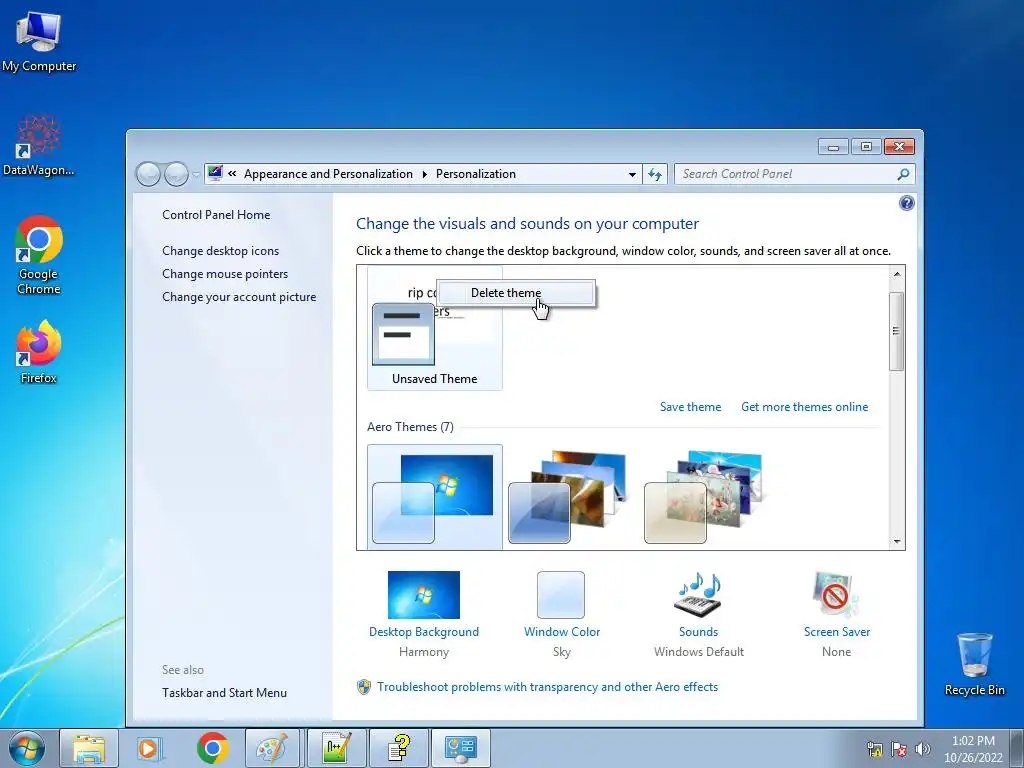This screenshot has height=768, width=1024.
Task: Open Desktop Background settings icon
Action: [424, 595]
